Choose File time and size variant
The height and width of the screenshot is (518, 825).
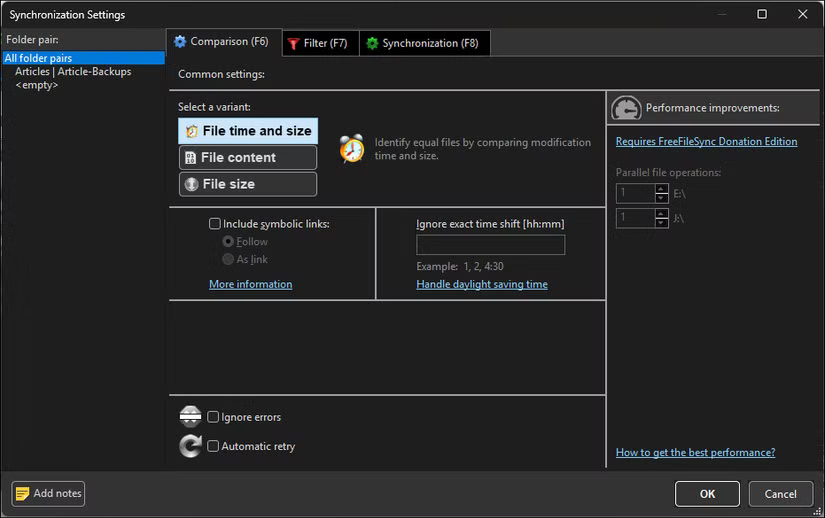point(247,131)
